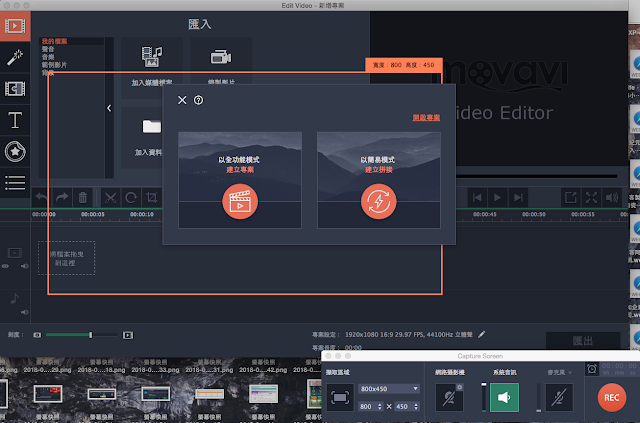640x423 pixels.
Task: Skip to the previous frame in the player
Action: (477, 198)
